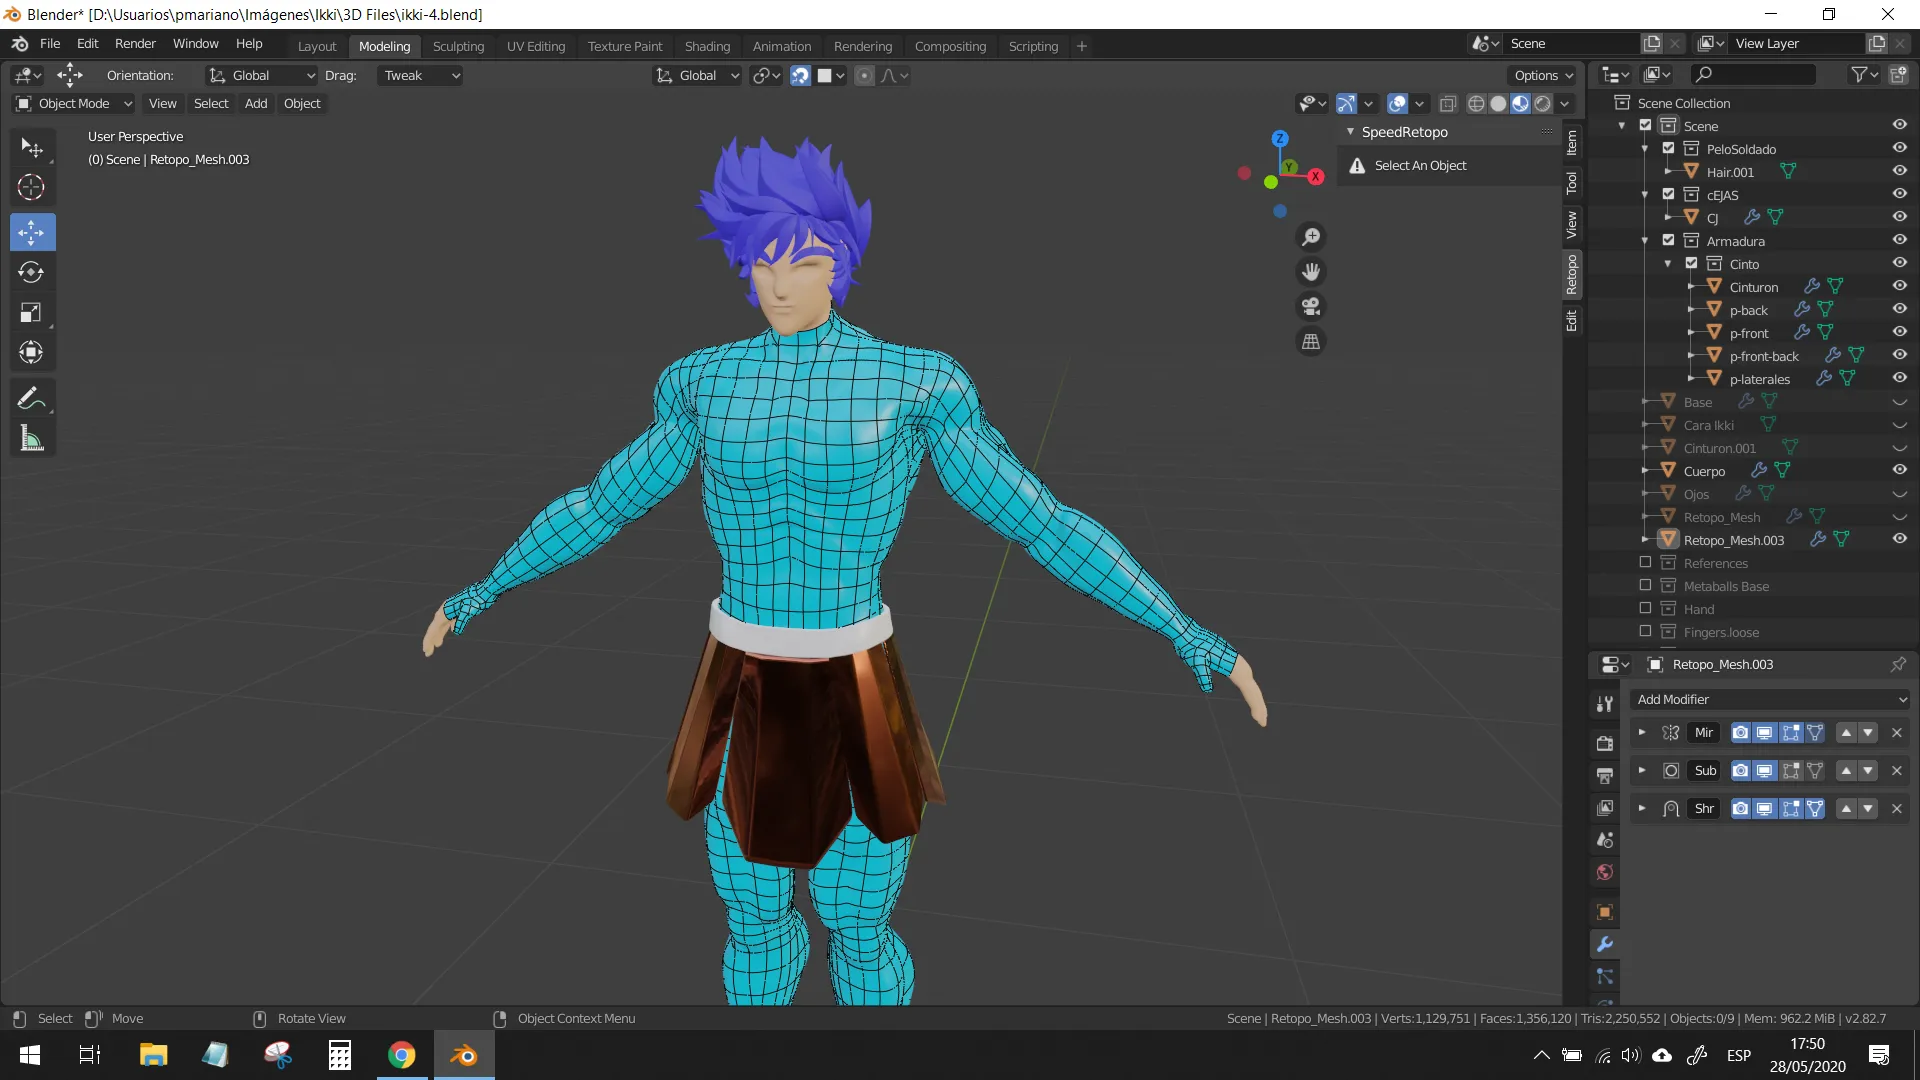Hide the Cinturon object eye
1920x1080 pixels.
pos(1899,286)
